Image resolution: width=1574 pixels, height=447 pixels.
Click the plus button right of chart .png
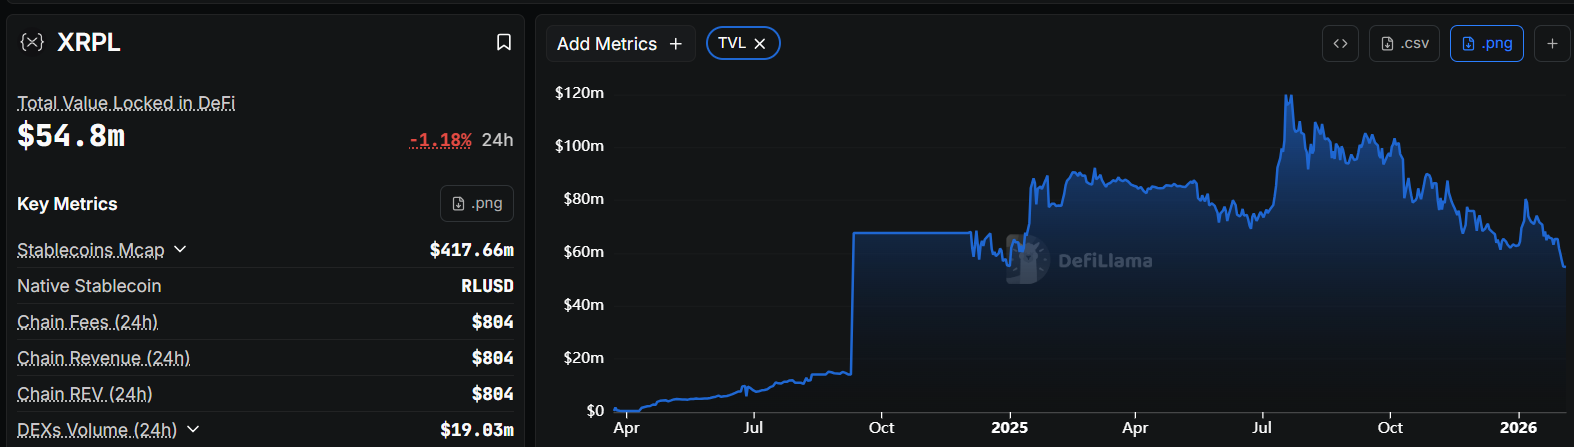pos(1552,43)
